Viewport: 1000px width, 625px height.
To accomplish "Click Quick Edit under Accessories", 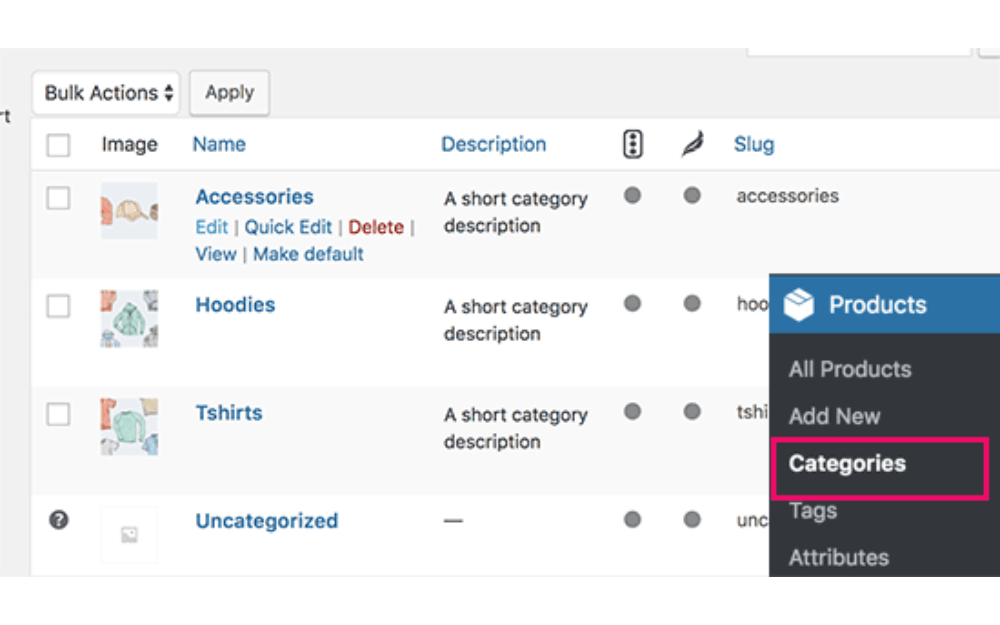I will [289, 227].
